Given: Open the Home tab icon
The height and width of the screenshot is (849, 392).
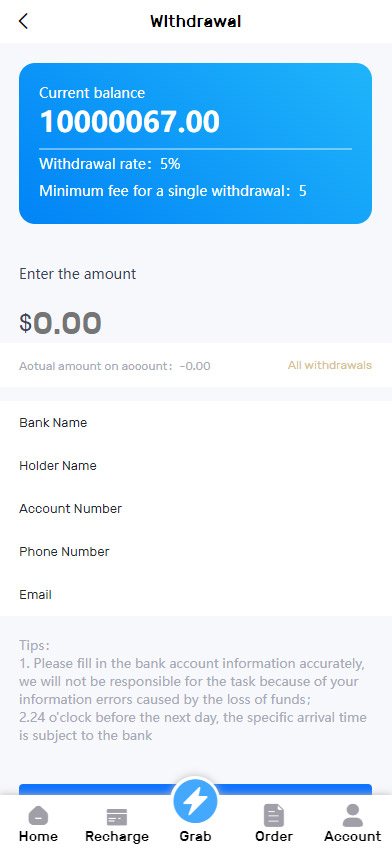Looking at the screenshot, I should click(38, 815).
